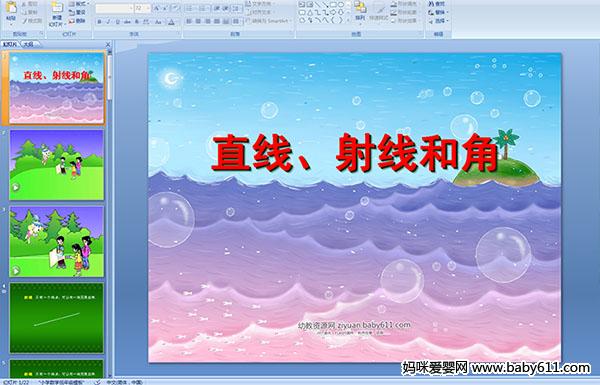This screenshot has height=385, width=600.
Task: Select the oval shape in shapes gallery
Action: point(341,5)
